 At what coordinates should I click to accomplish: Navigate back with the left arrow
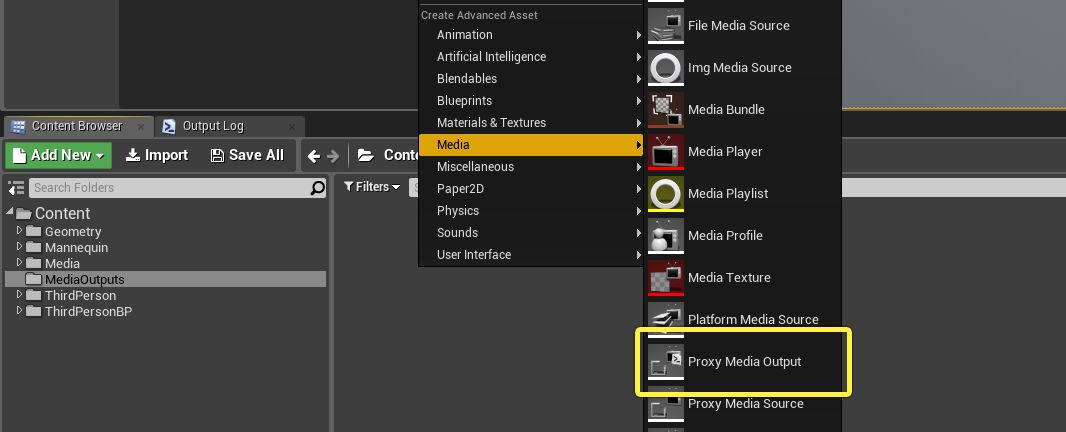click(x=313, y=156)
